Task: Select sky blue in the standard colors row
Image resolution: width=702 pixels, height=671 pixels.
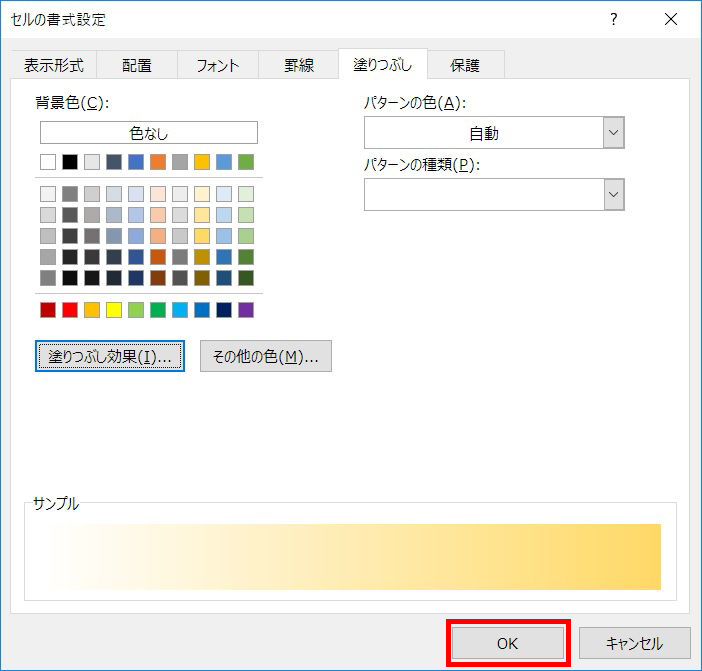Action: tap(180, 310)
